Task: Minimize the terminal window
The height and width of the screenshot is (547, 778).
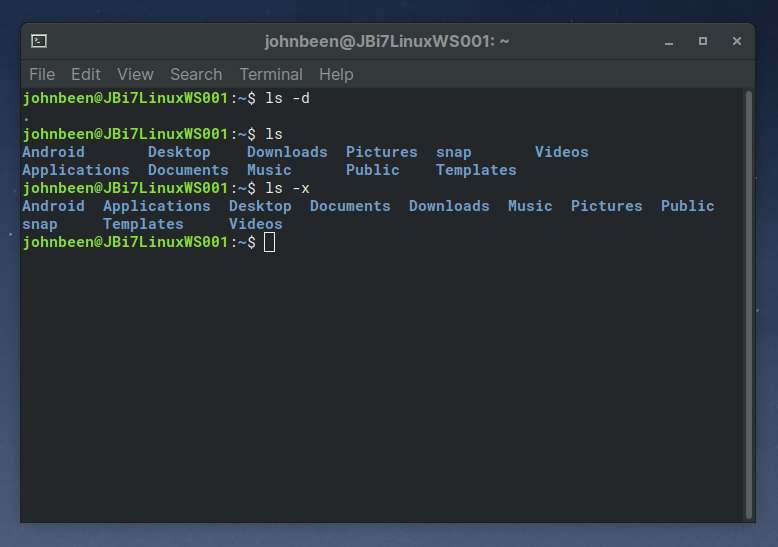Action: coord(669,42)
